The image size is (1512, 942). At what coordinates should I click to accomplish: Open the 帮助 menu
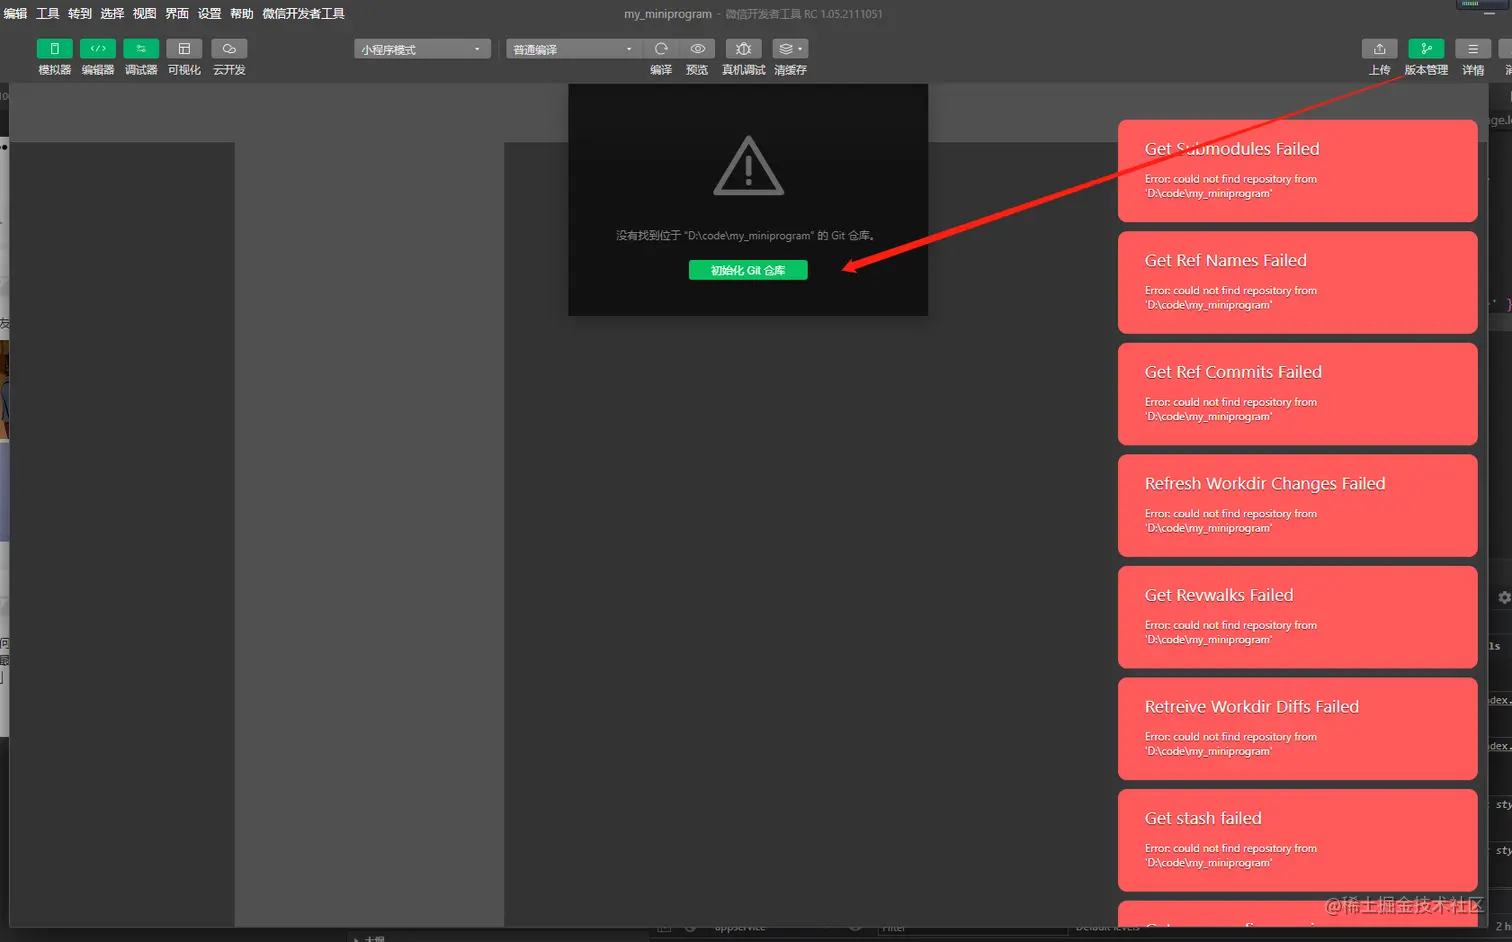pos(242,14)
